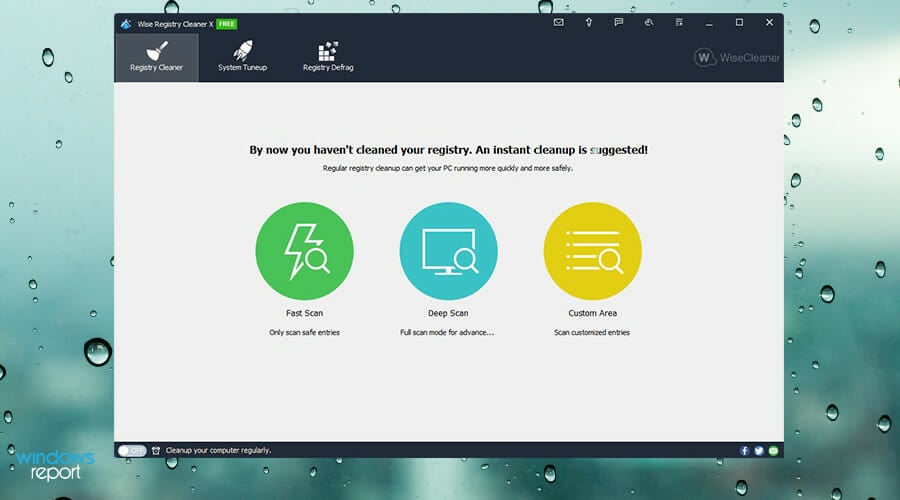Minimize the Wise Registry Cleaner window
Image resolution: width=900 pixels, height=500 pixels.
pos(709,22)
